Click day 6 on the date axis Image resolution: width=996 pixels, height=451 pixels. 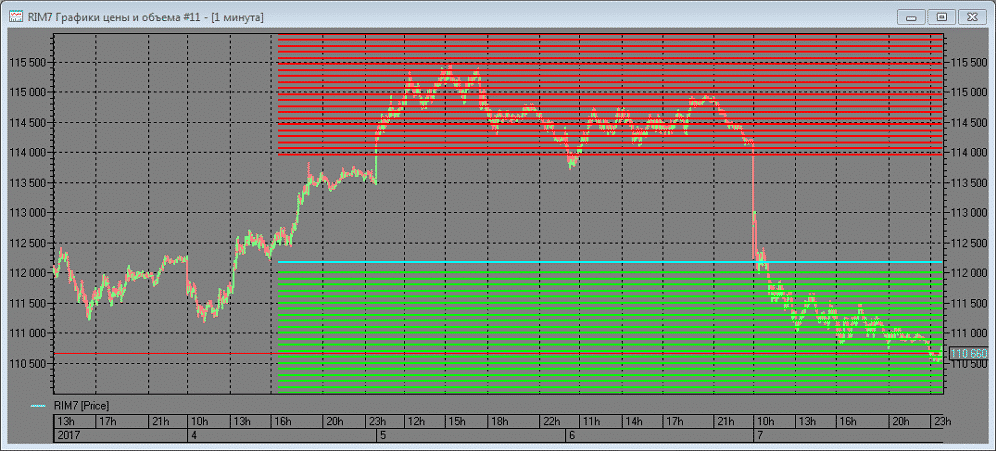(x=570, y=436)
